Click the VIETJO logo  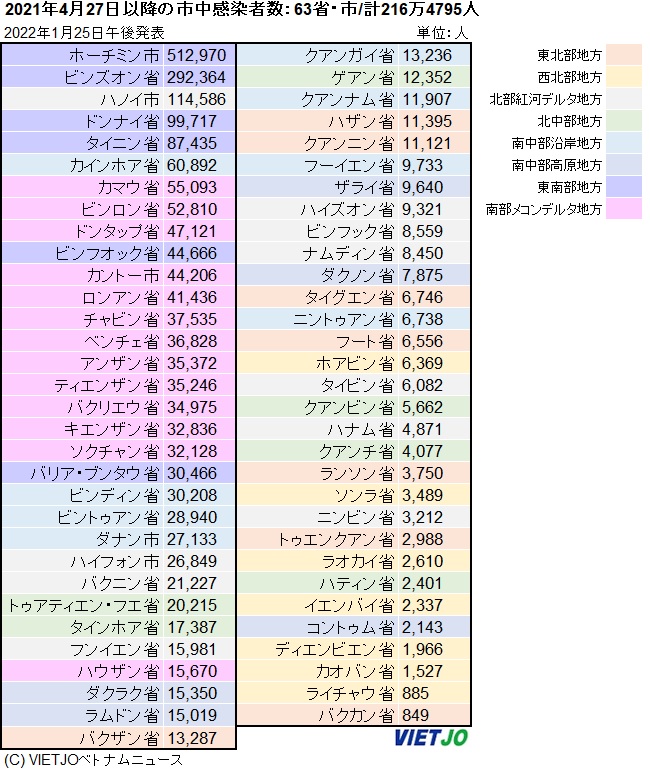point(432,738)
